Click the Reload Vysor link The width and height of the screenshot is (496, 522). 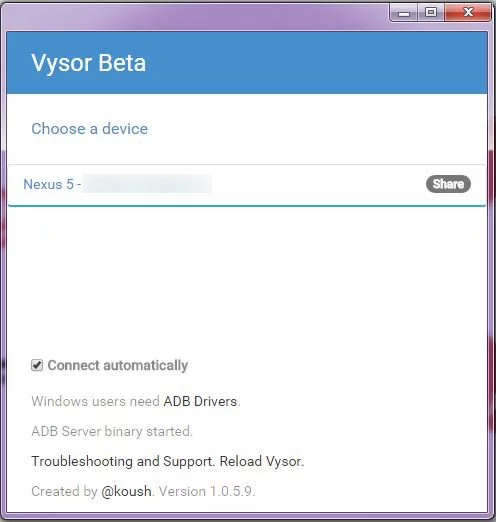click(x=261, y=461)
